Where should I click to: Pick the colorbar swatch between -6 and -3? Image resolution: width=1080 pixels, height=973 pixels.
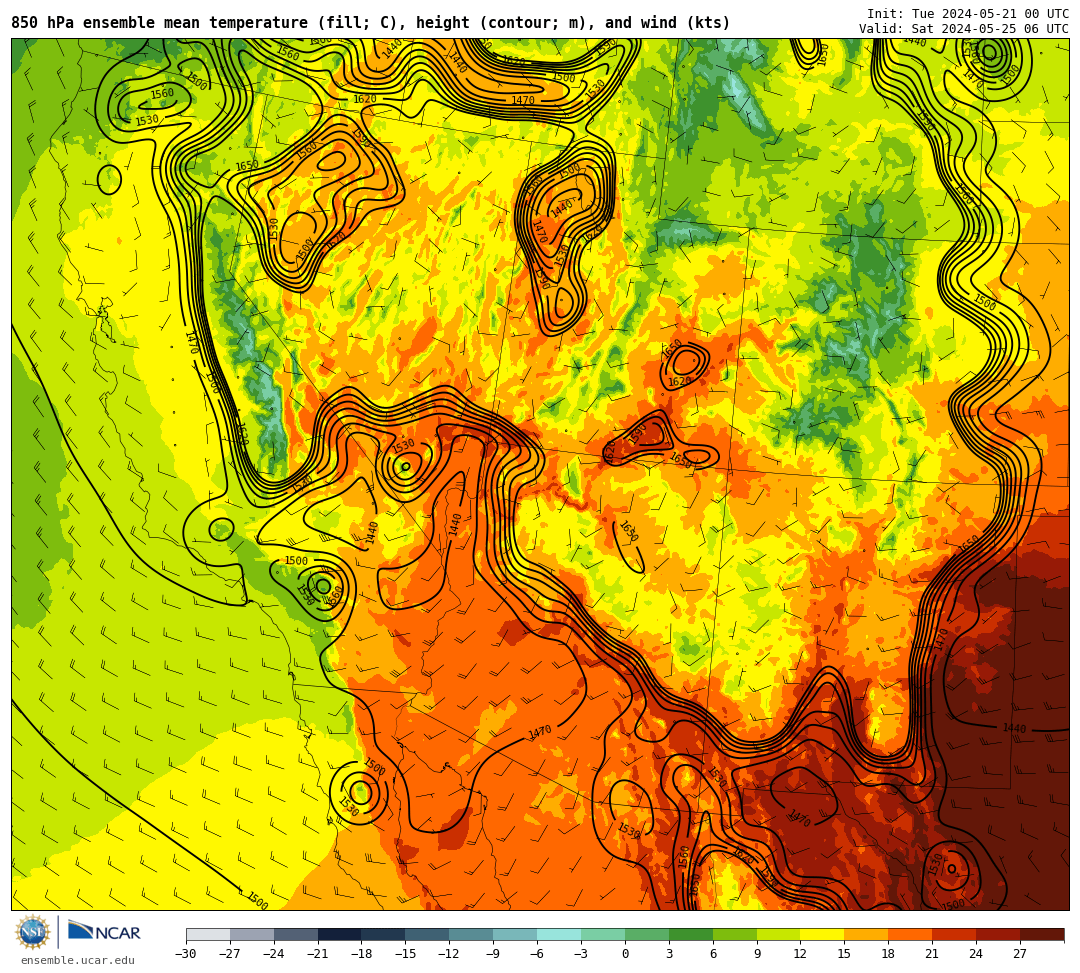(559, 934)
